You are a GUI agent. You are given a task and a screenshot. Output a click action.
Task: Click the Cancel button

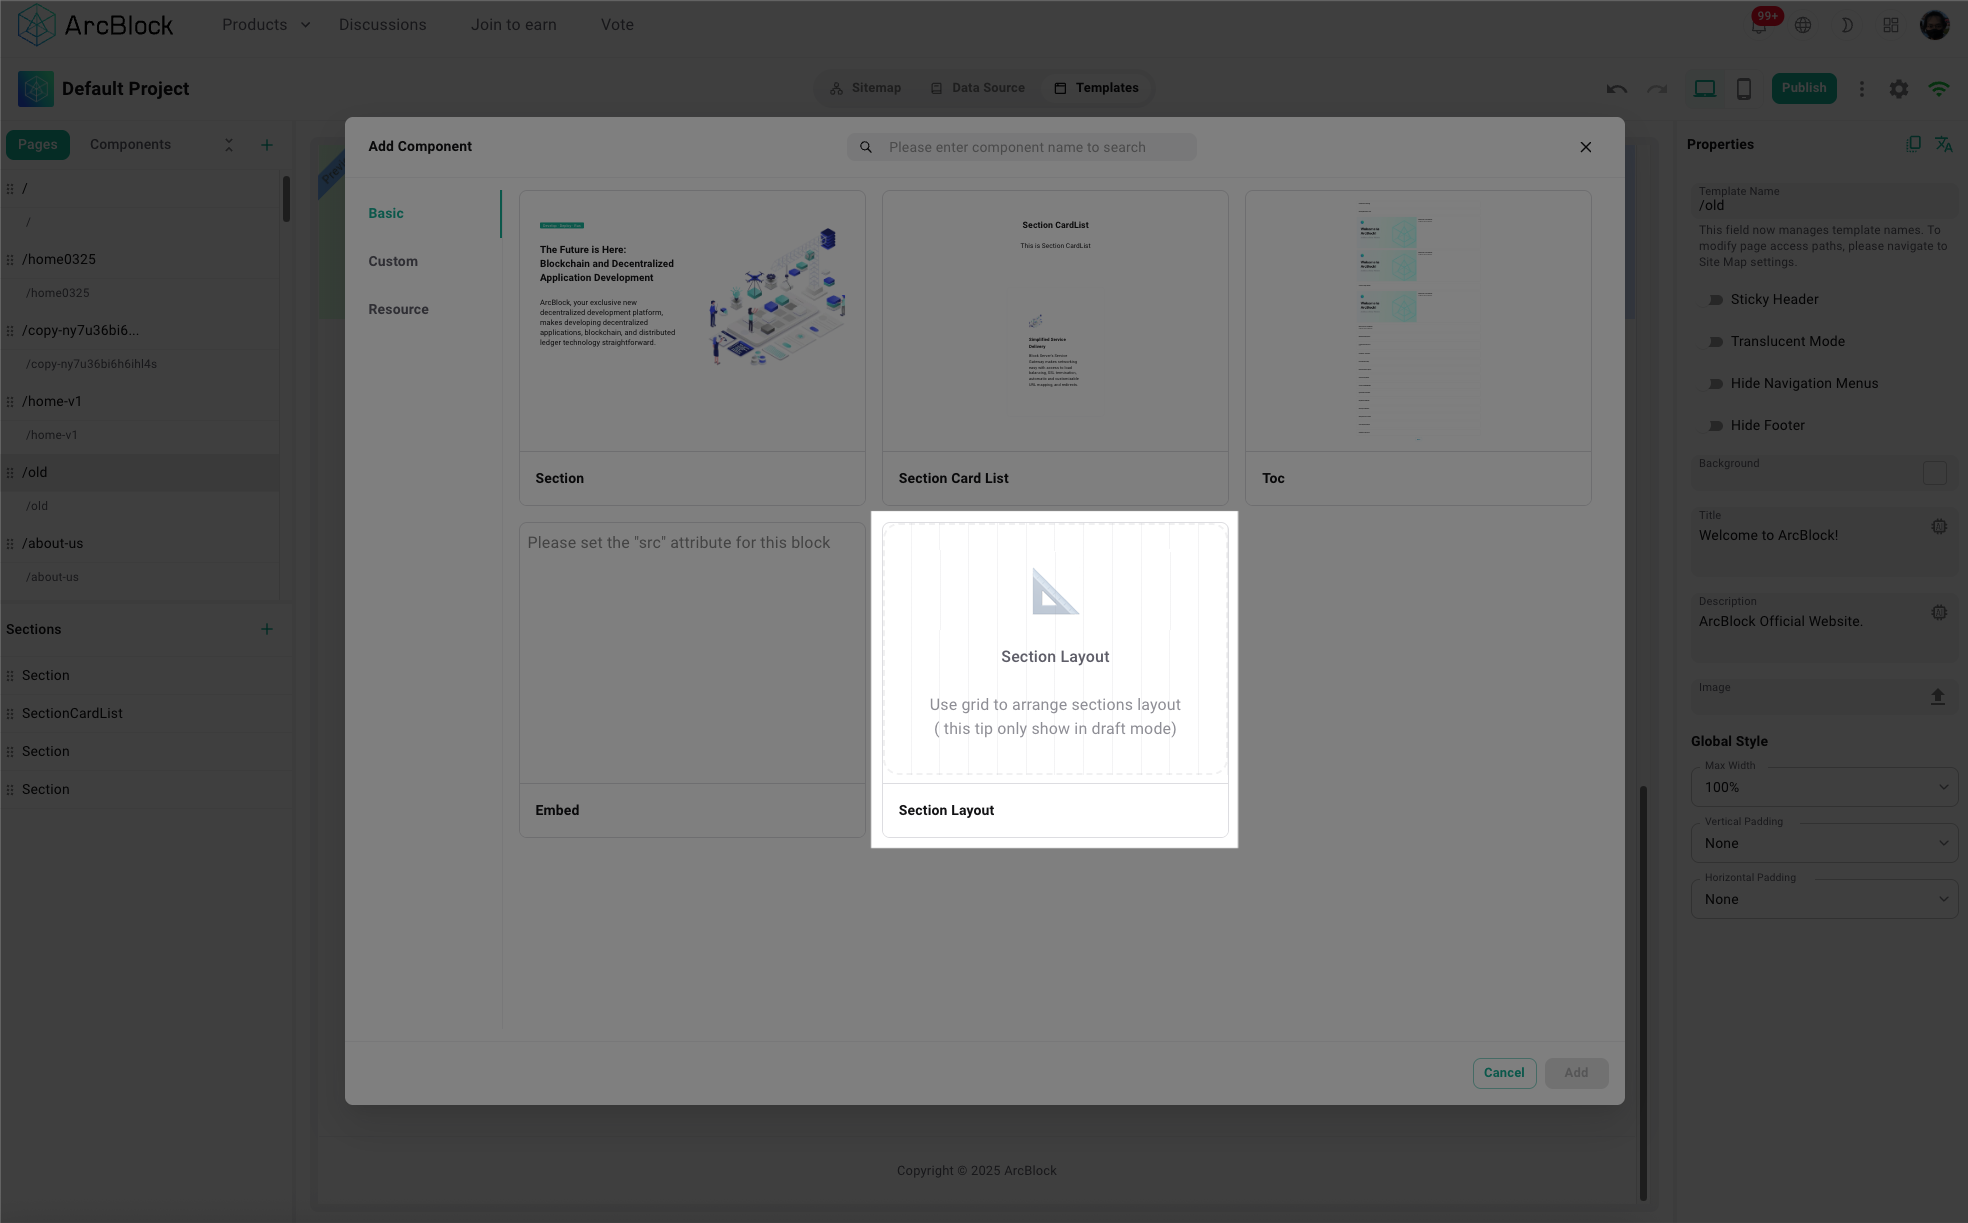[x=1503, y=1073]
